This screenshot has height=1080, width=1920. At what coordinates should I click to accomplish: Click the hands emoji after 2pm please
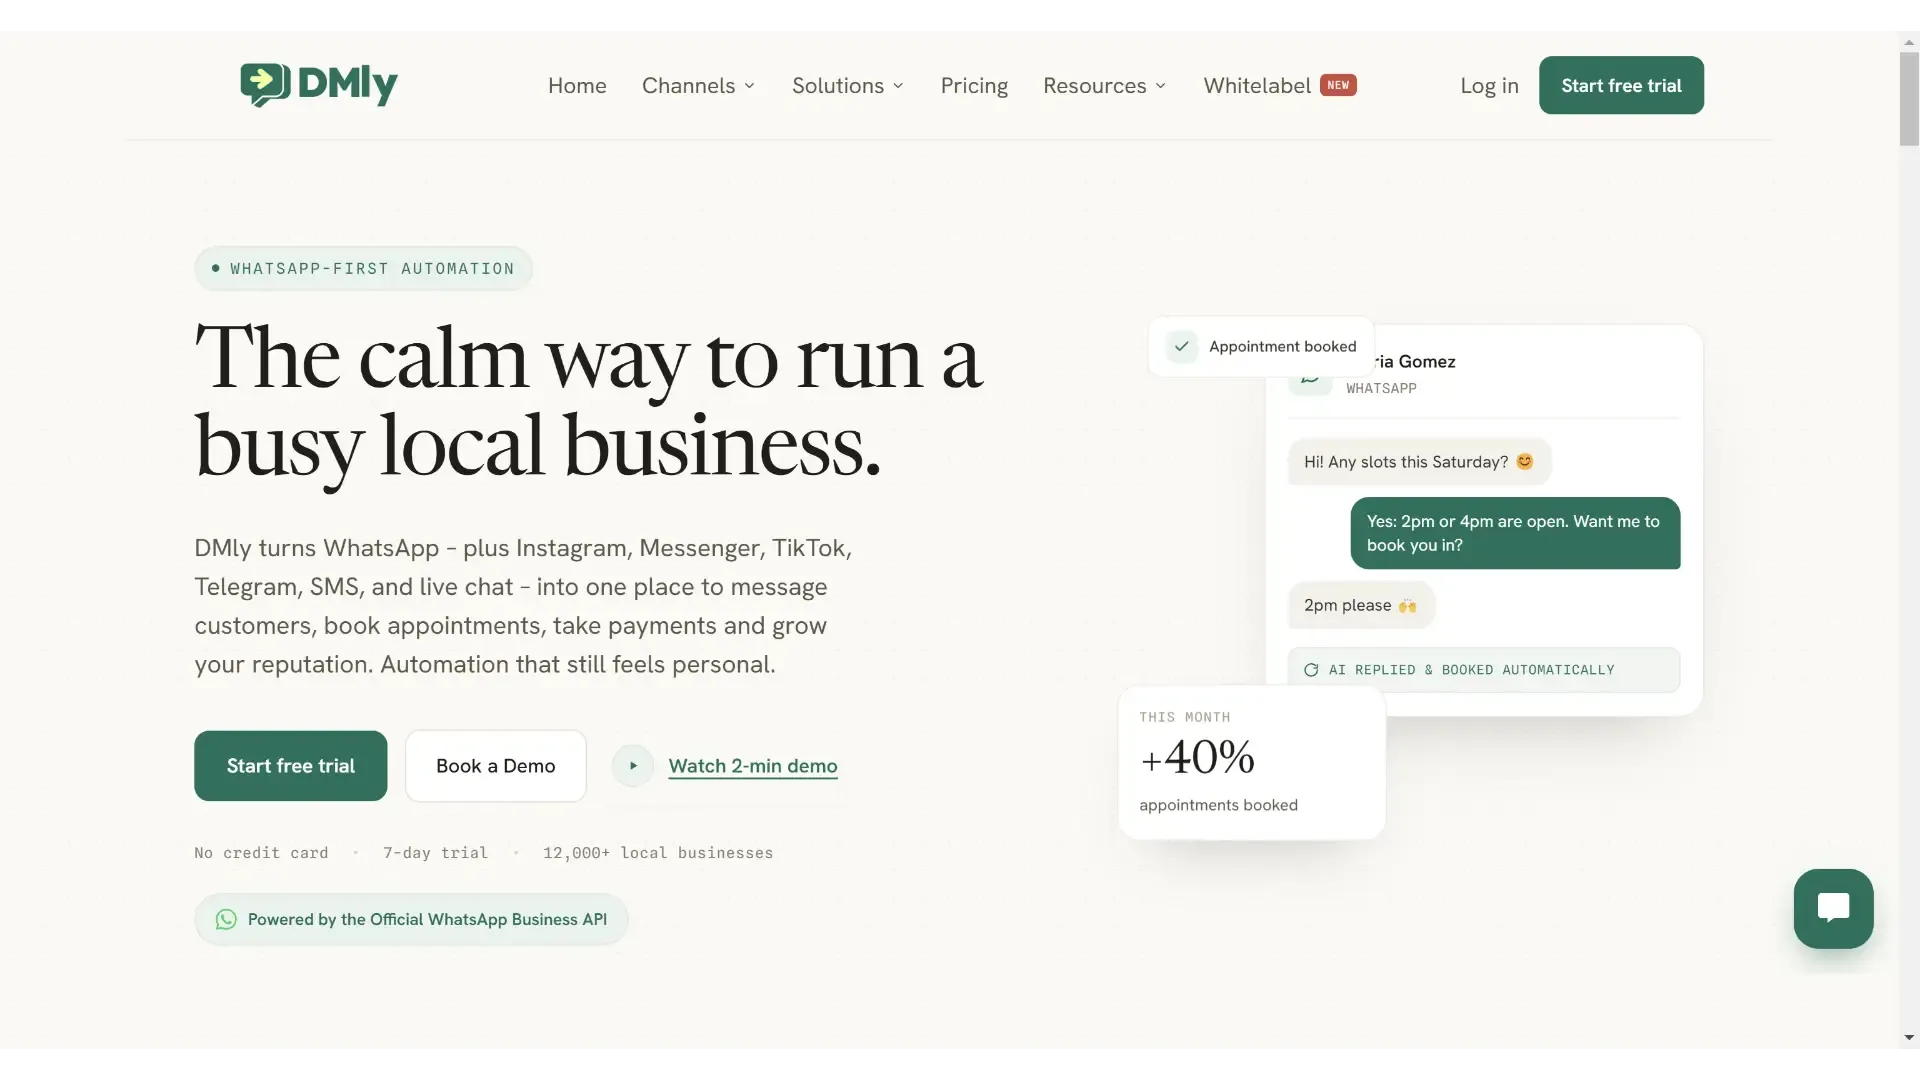coord(1407,605)
